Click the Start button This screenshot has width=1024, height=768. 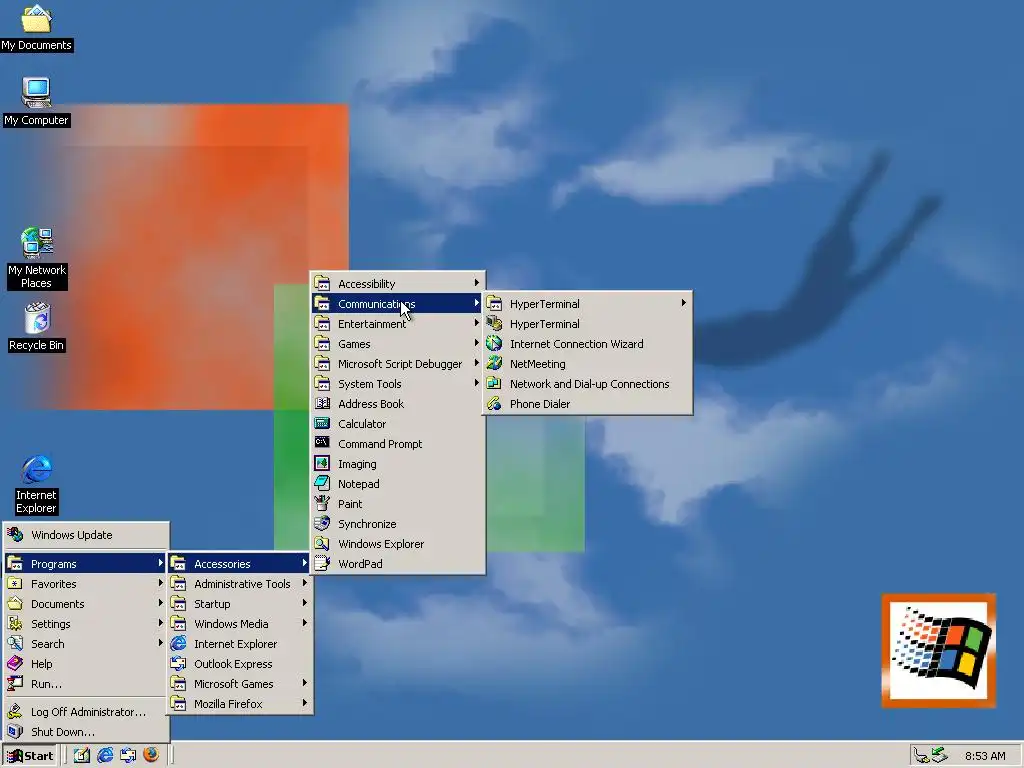(30, 756)
